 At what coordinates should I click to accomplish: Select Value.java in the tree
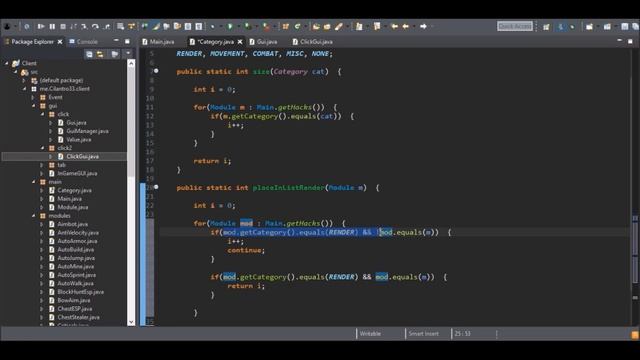(x=79, y=140)
